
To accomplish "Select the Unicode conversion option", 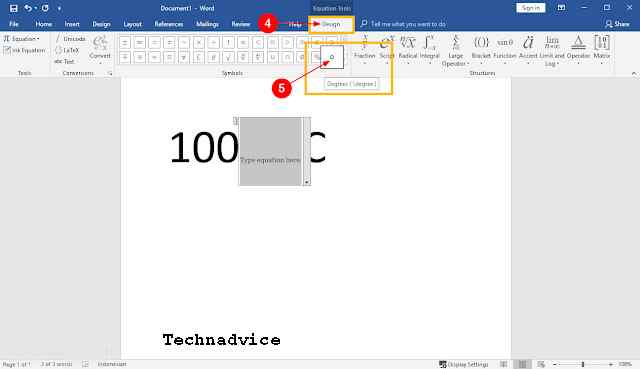I will pos(70,39).
